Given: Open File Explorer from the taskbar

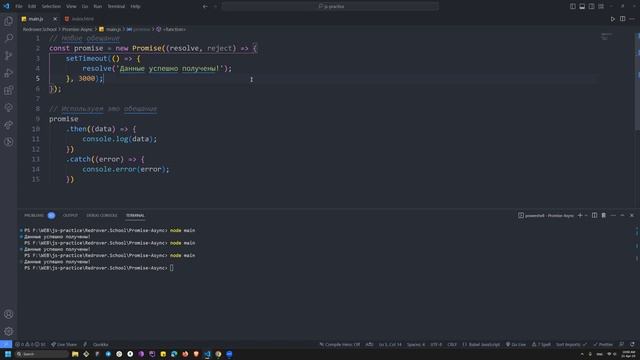Looking at the screenshot, I should (x=75, y=354).
